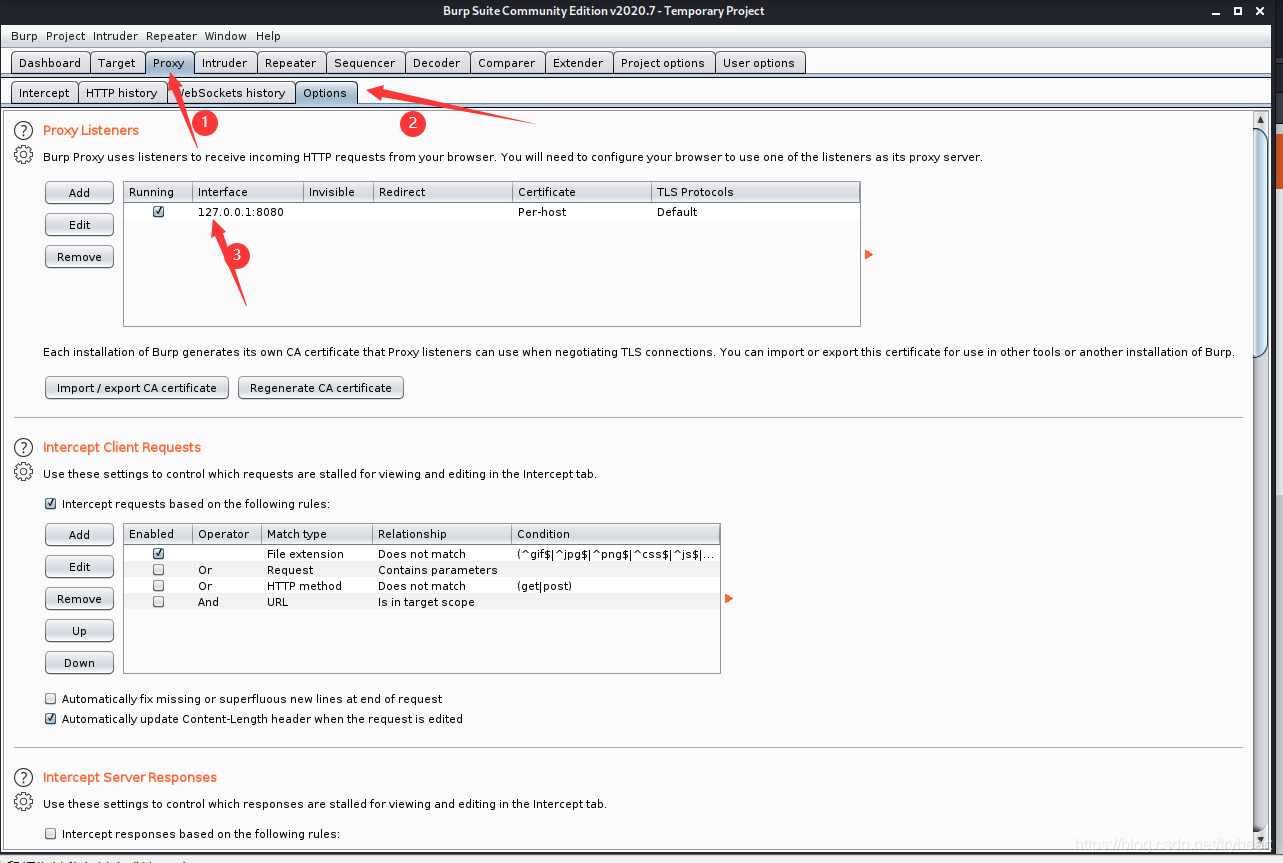Select the Contains parameters relationship cell
Screen dimensions: 1283x863
click(442, 570)
